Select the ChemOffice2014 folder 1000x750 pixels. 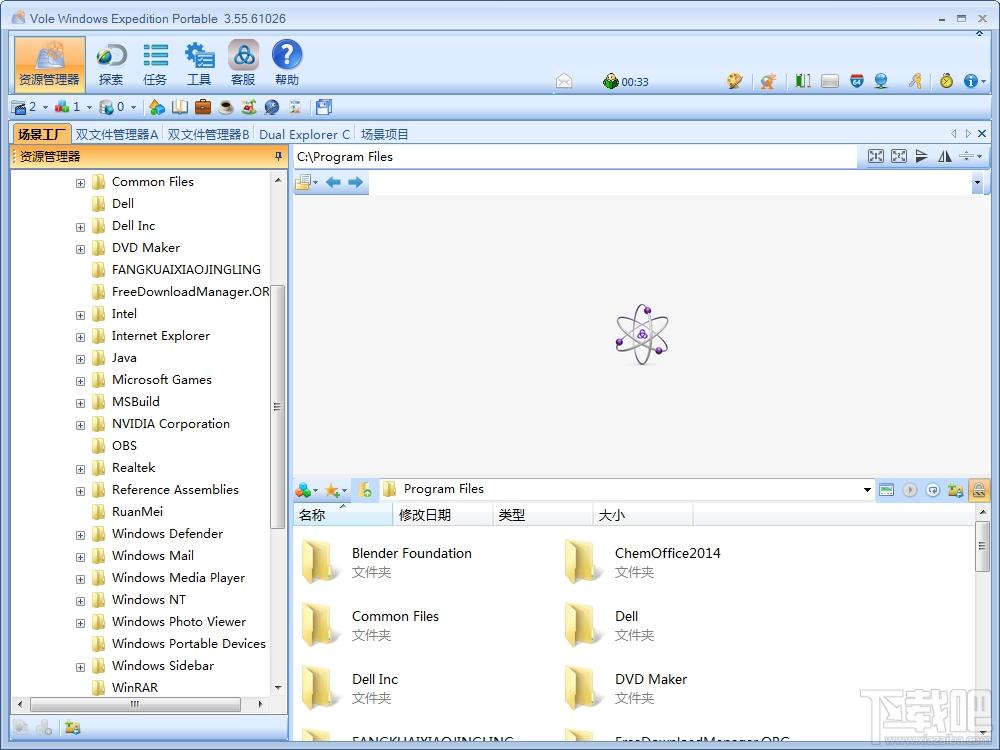[643, 561]
